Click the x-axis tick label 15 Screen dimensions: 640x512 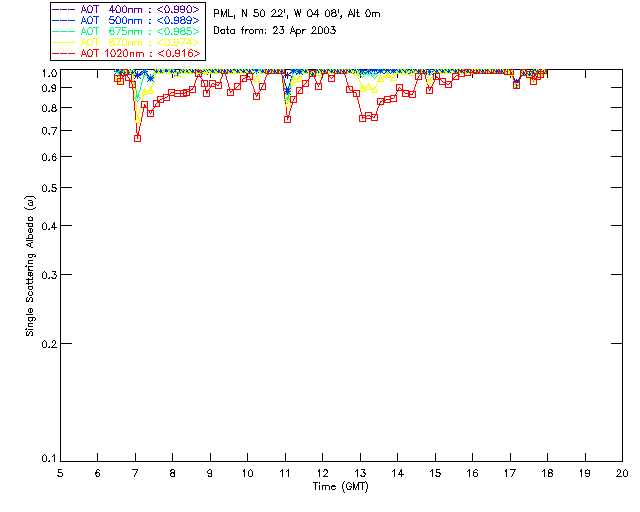click(435, 473)
